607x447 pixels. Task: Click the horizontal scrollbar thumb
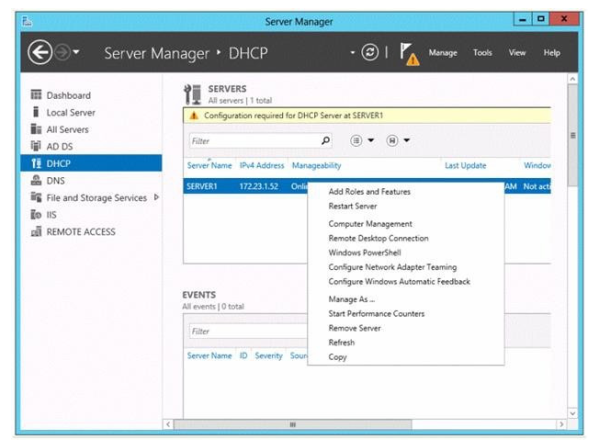293,425
